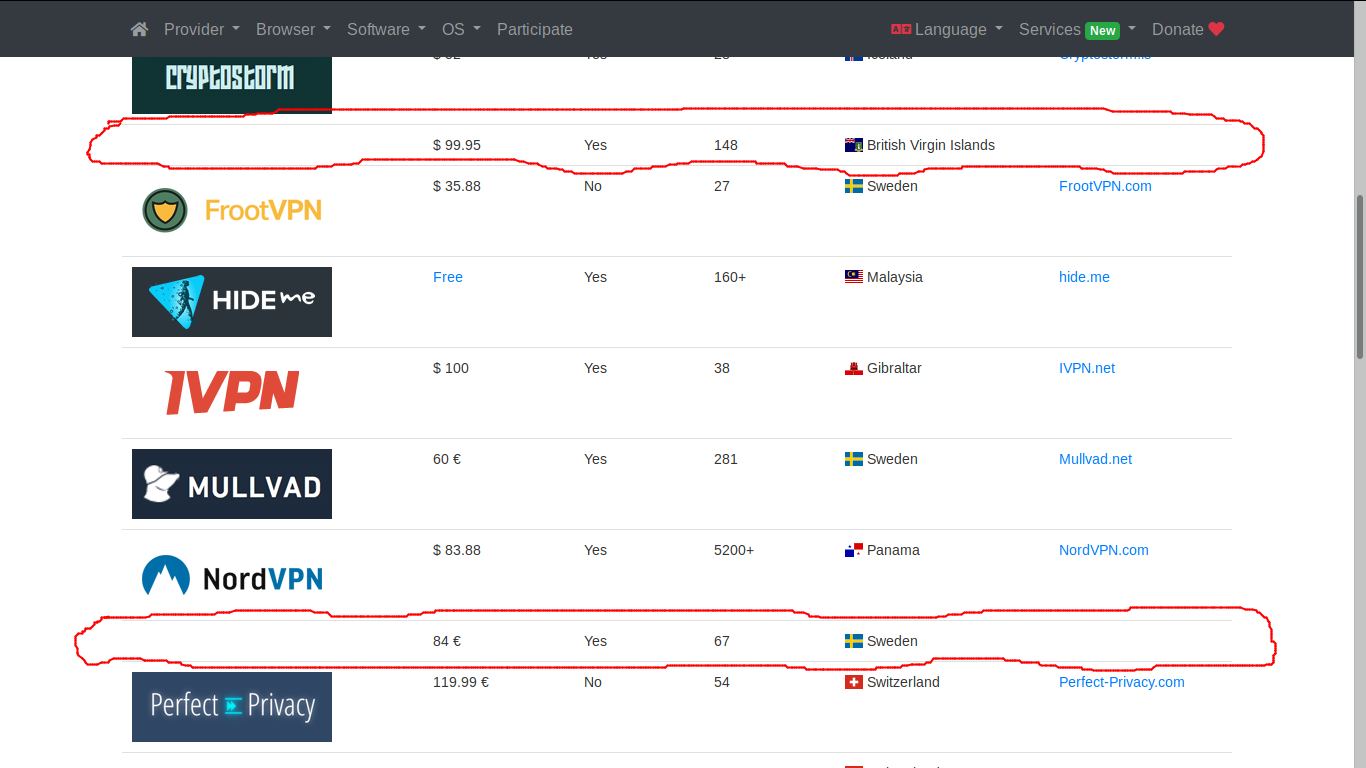Expand the OS dropdown menu
This screenshot has width=1366, height=768.
tap(461, 29)
